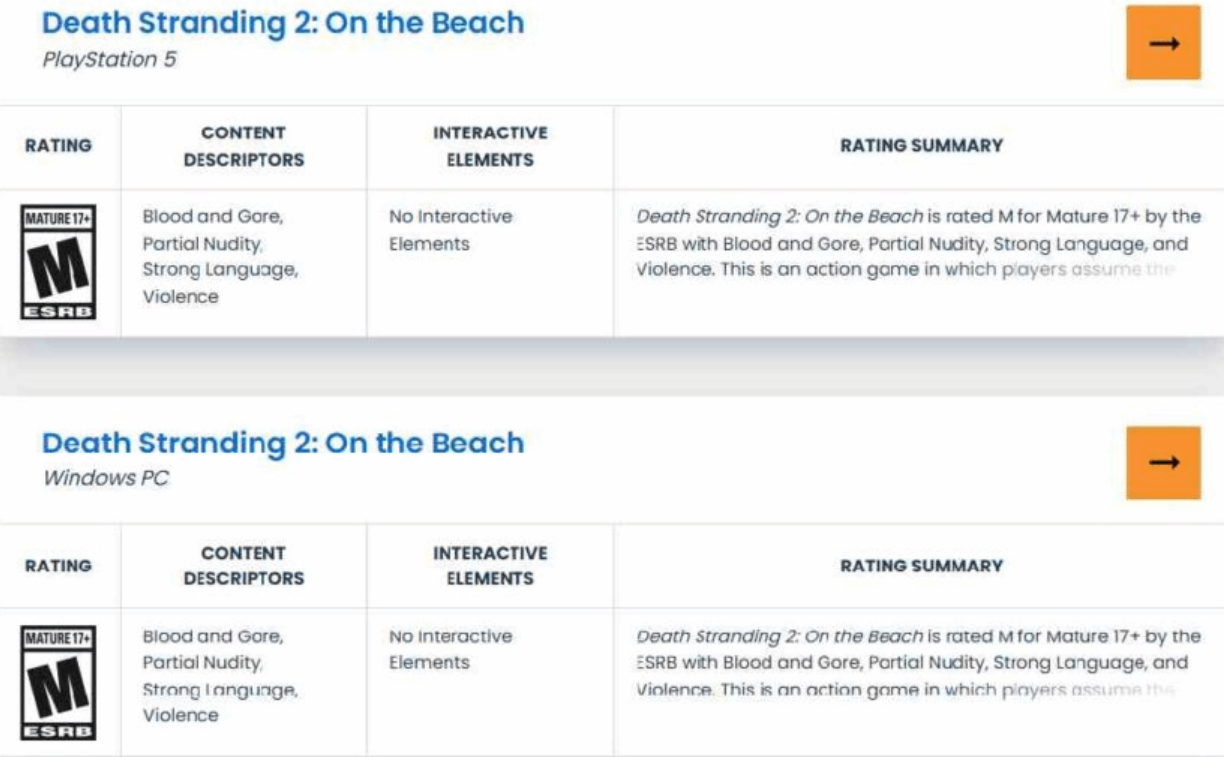Click Content Descriptors header in PlayStation 5 table
Viewport: 1224px width, 757px height.
244,146
